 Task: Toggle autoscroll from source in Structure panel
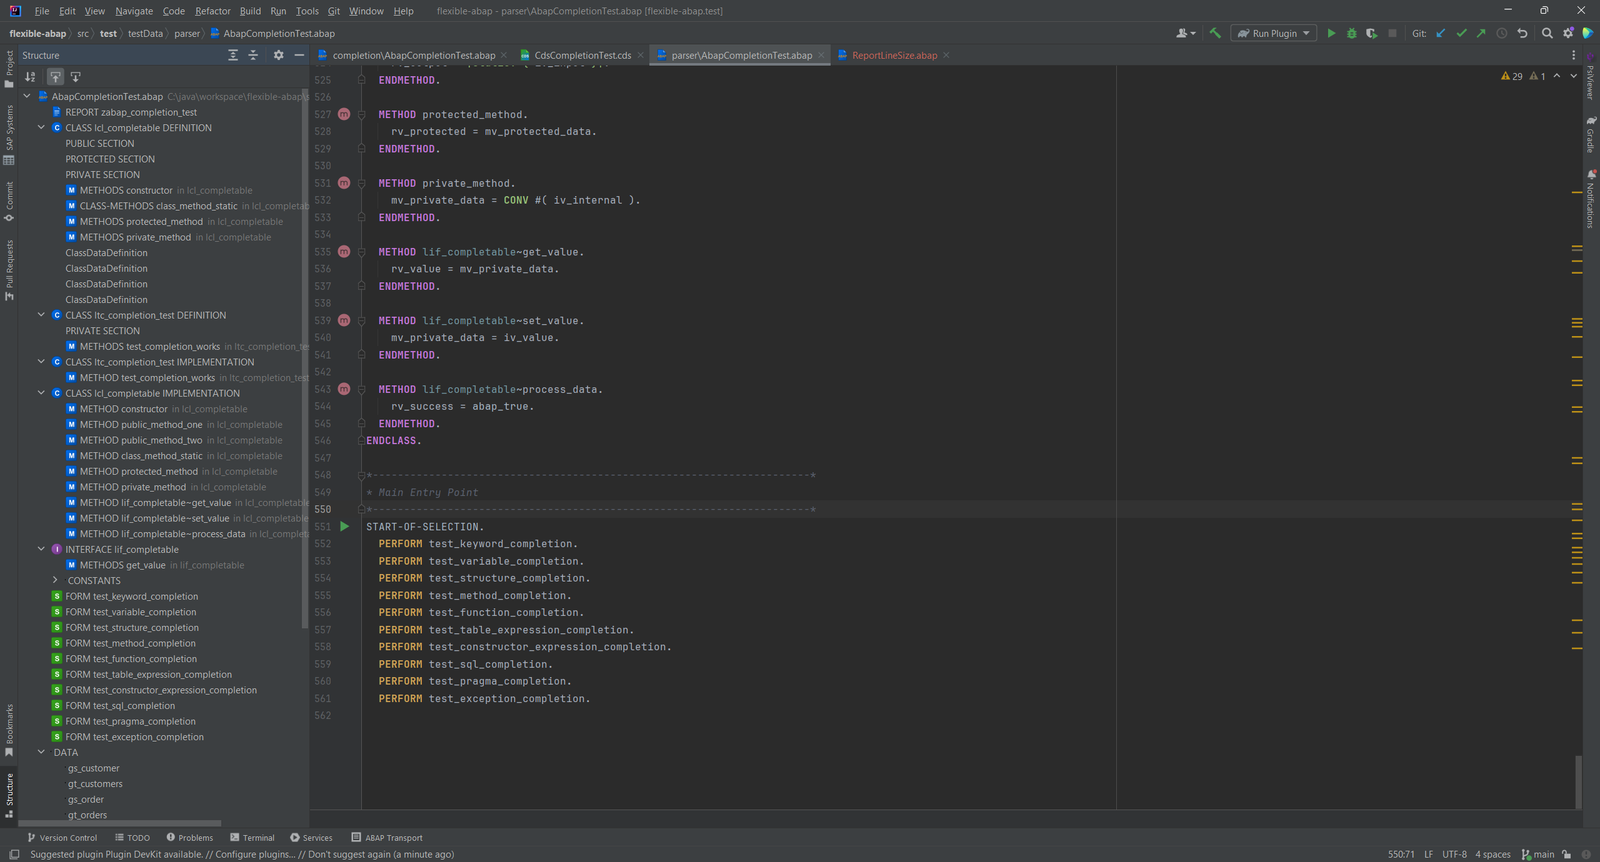75,76
